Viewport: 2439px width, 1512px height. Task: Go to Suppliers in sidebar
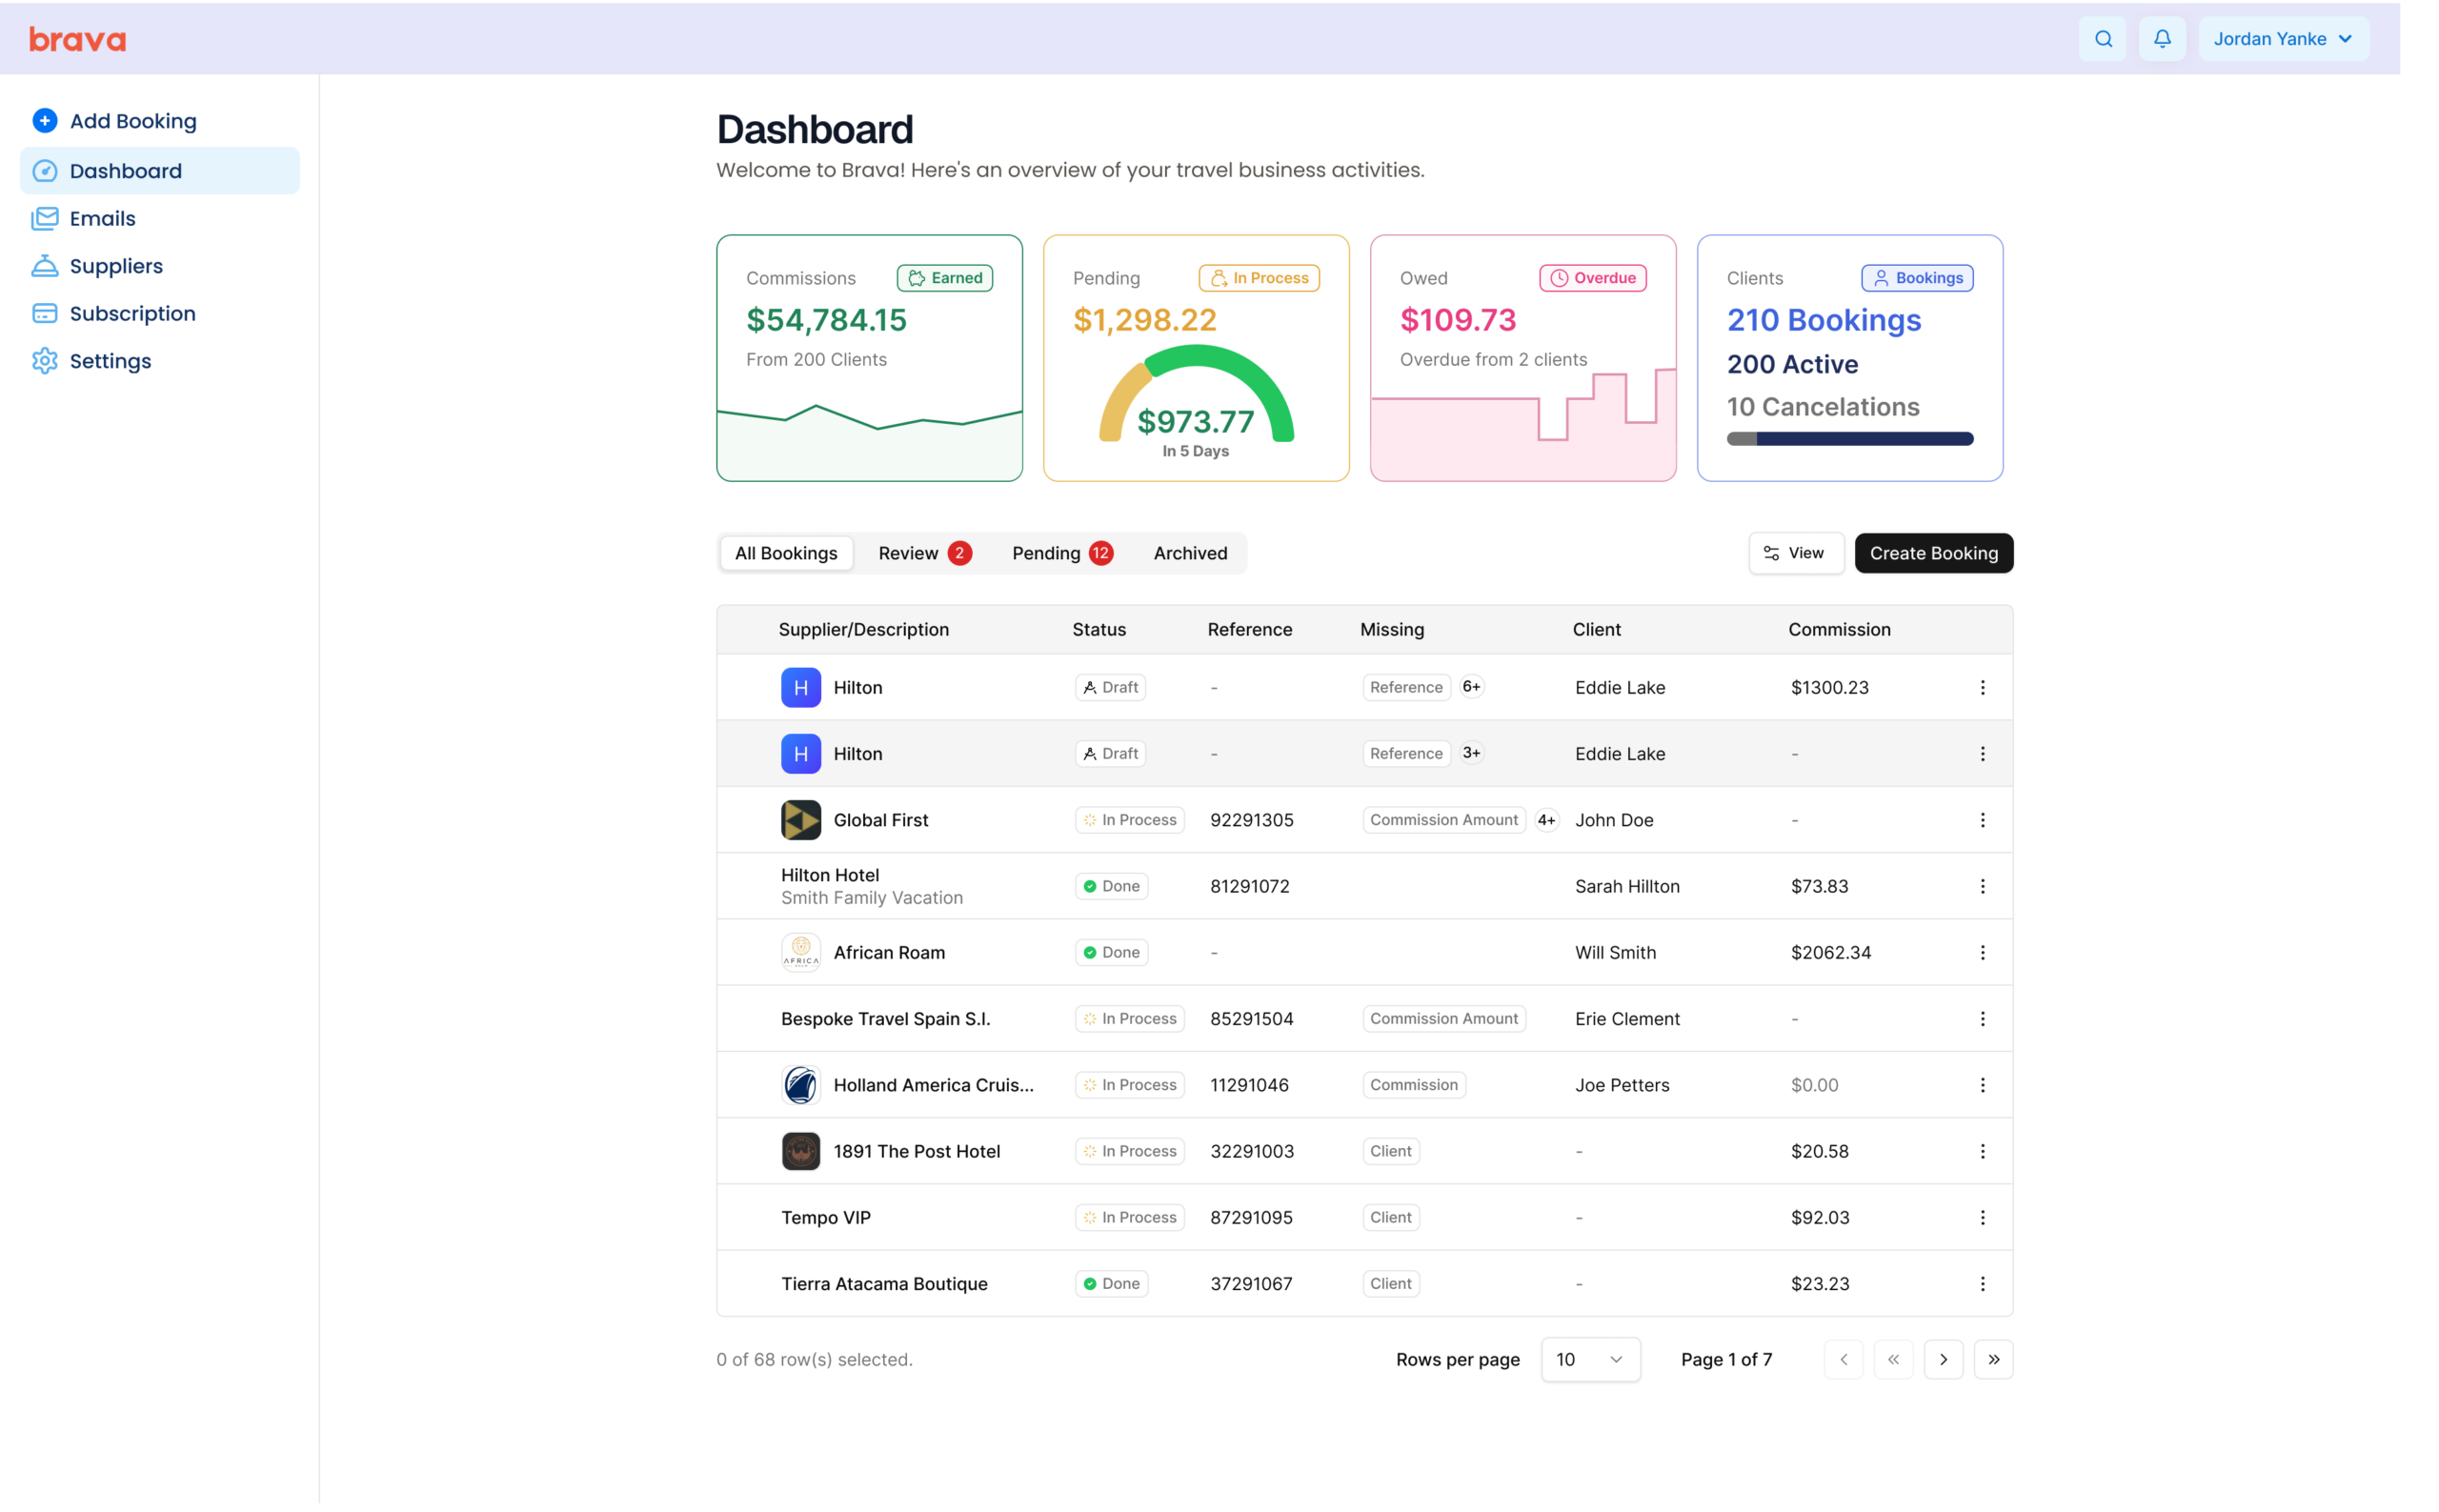115,266
